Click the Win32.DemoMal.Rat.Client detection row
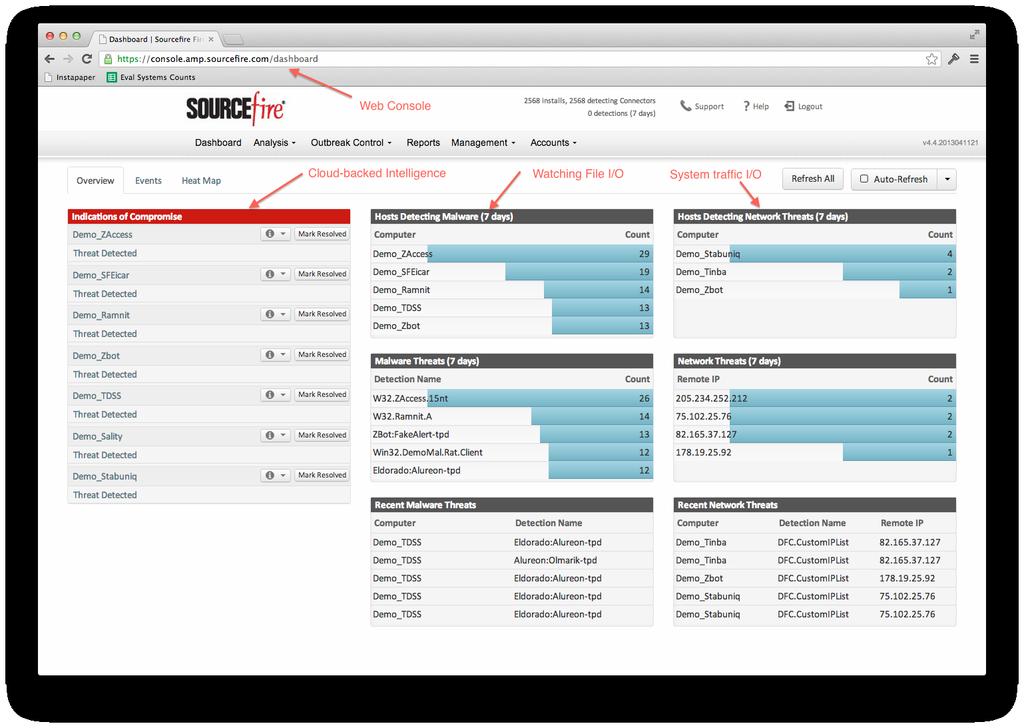The height and width of the screenshot is (728, 1024). coord(511,452)
